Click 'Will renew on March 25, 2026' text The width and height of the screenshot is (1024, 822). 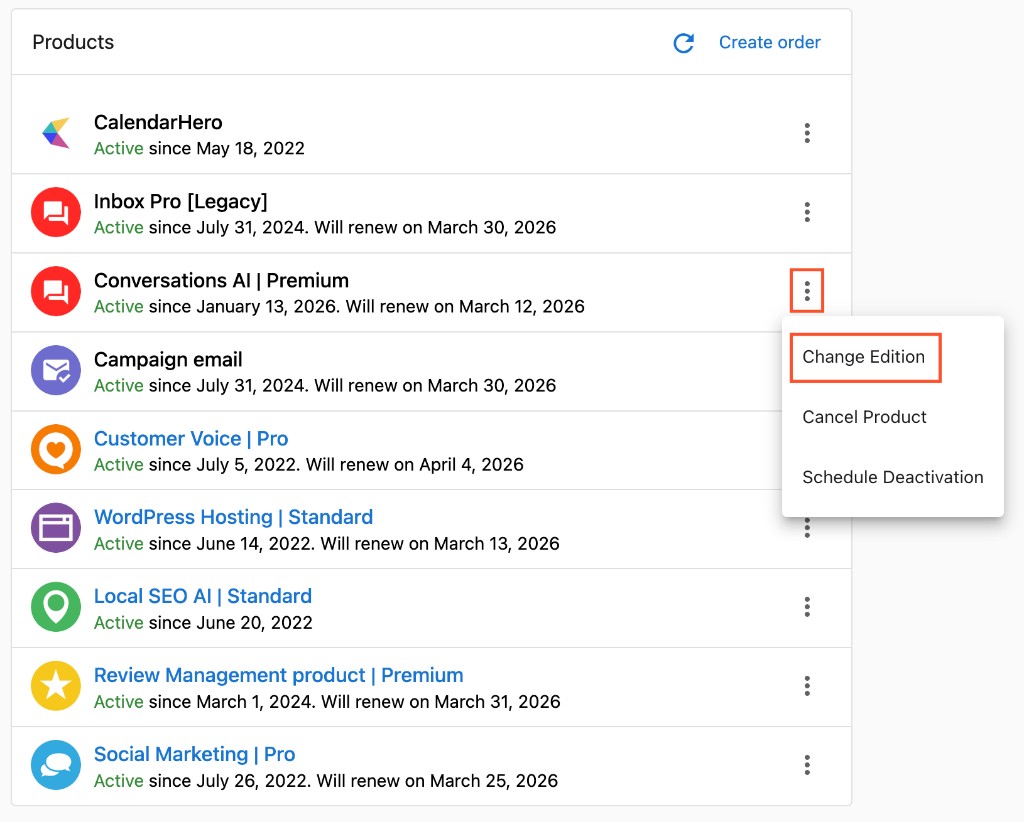point(437,781)
